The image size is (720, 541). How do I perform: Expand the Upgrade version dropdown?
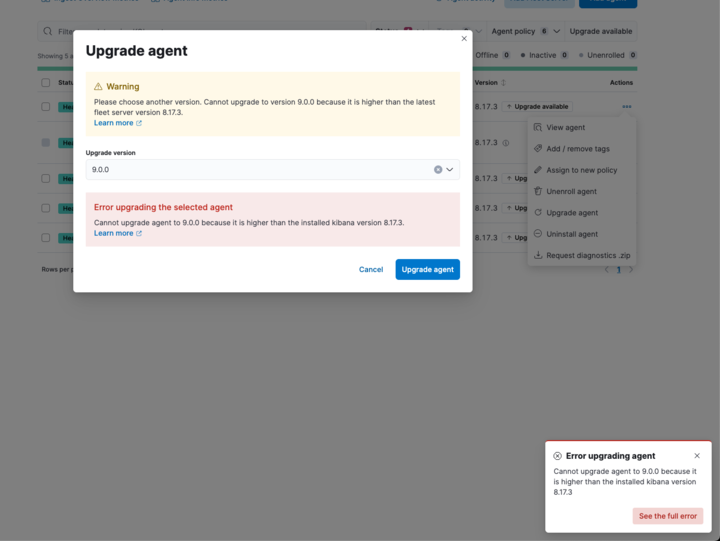pos(450,170)
